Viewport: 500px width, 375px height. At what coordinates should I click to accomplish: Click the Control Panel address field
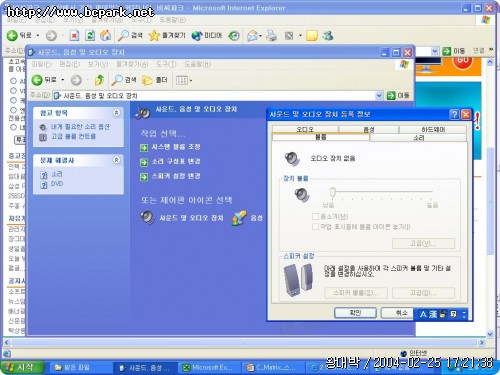[x=218, y=96]
